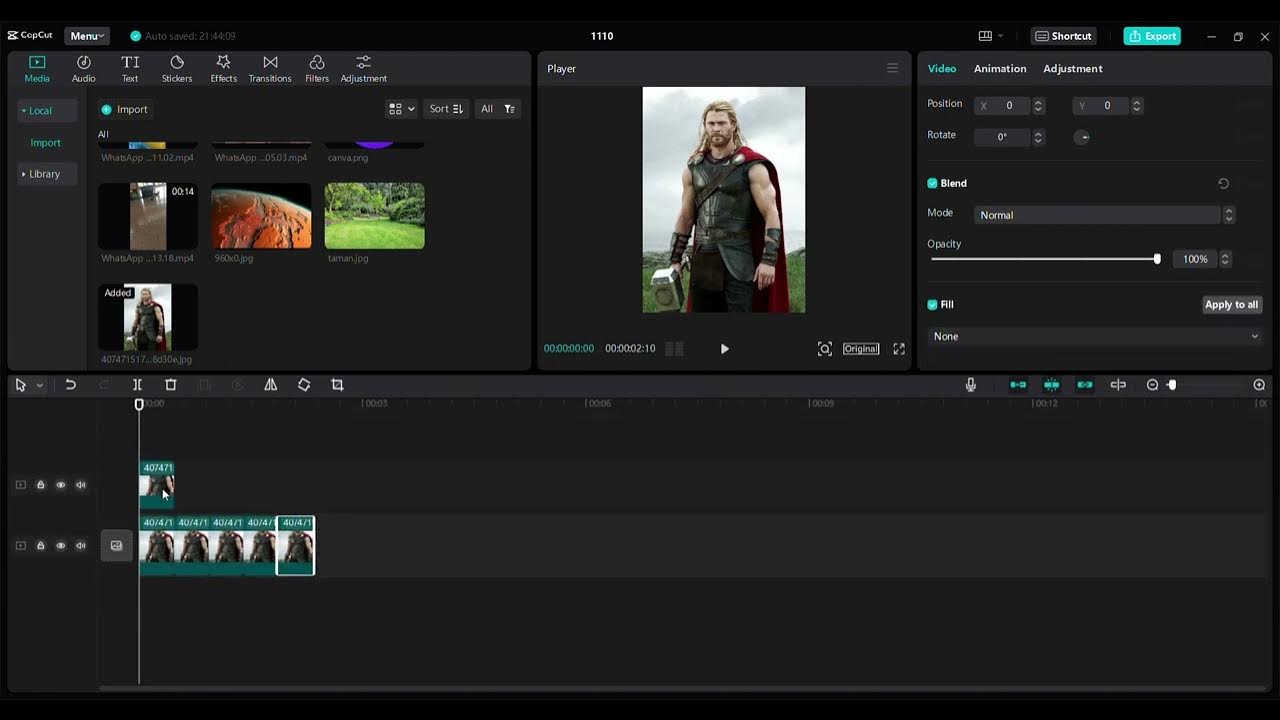1280x720 pixels.
Task: Click Import in the left sidebar
Action: pos(45,143)
